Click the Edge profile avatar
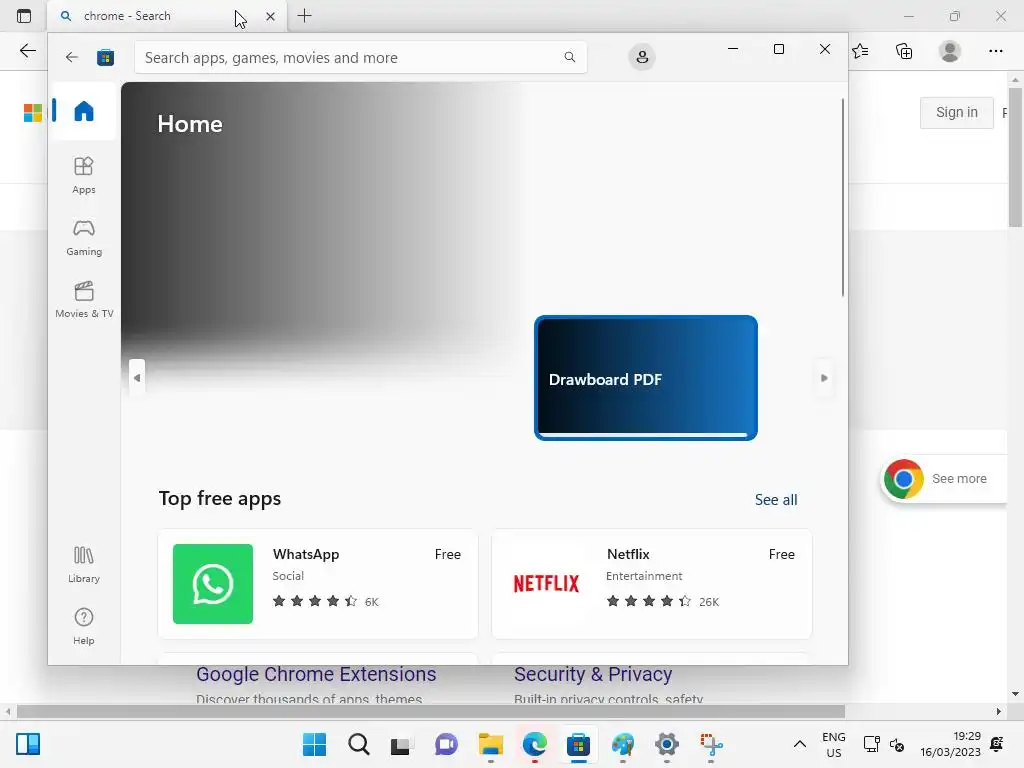Screen dimensions: 1024x768 coord(950,51)
